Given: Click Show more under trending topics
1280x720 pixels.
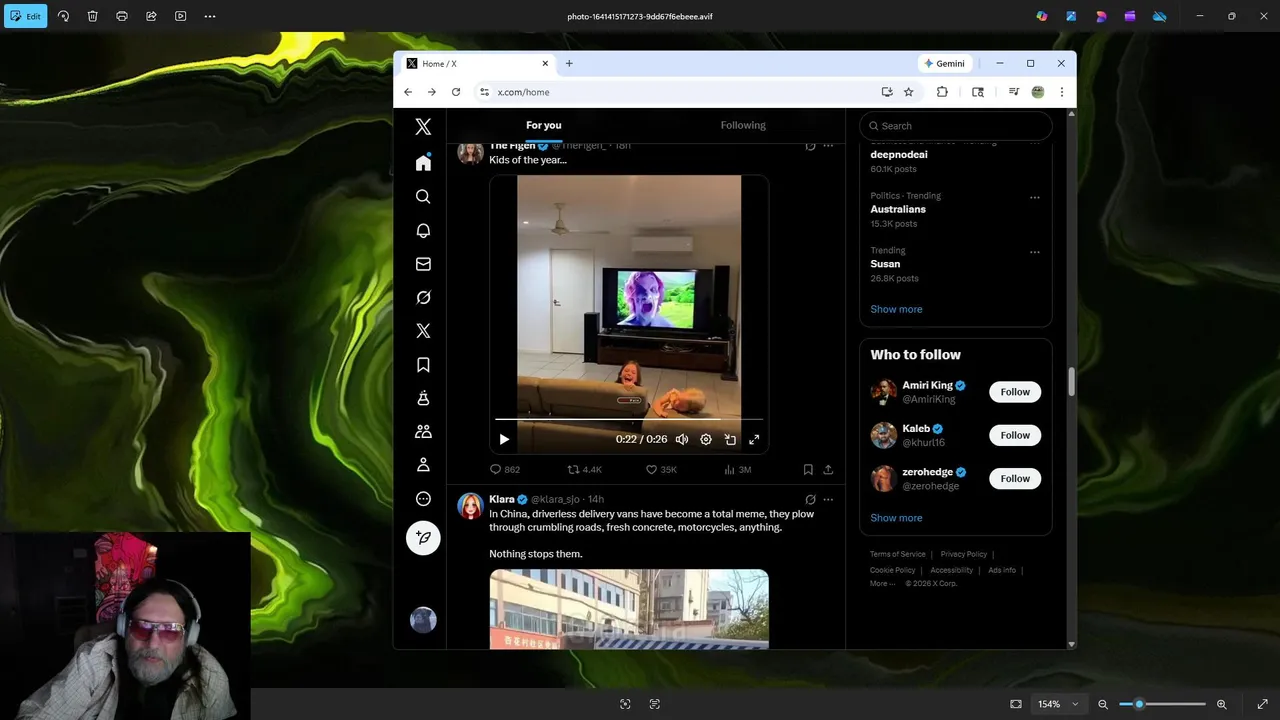Looking at the screenshot, I should (x=896, y=309).
